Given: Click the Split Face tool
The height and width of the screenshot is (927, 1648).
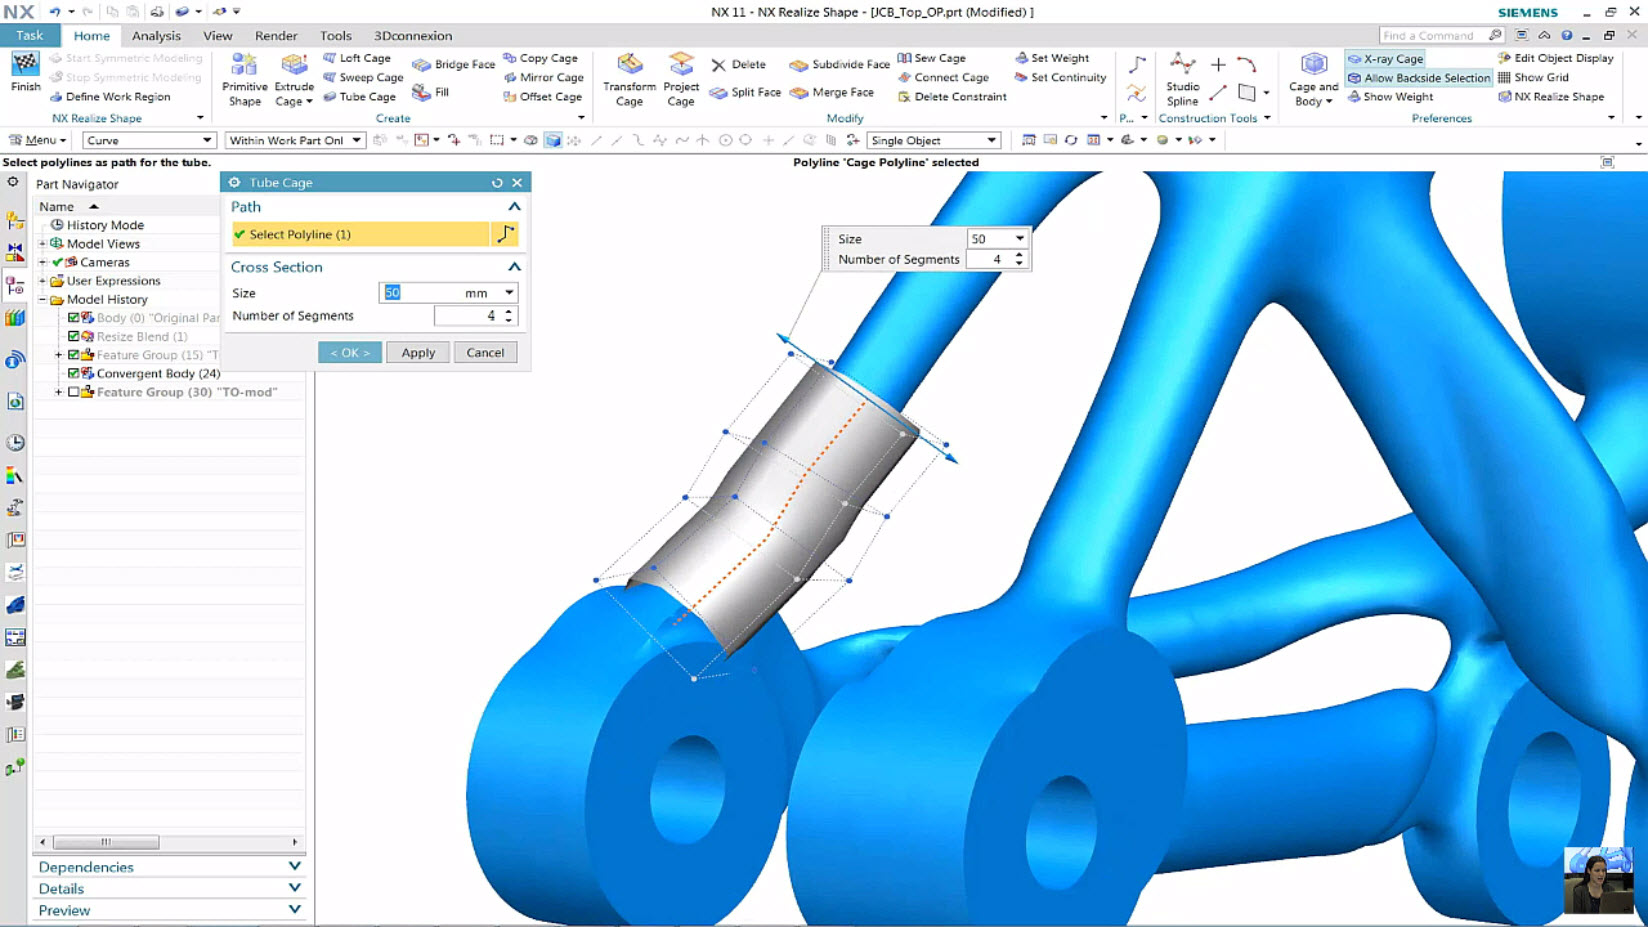Looking at the screenshot, I should 746,91.
